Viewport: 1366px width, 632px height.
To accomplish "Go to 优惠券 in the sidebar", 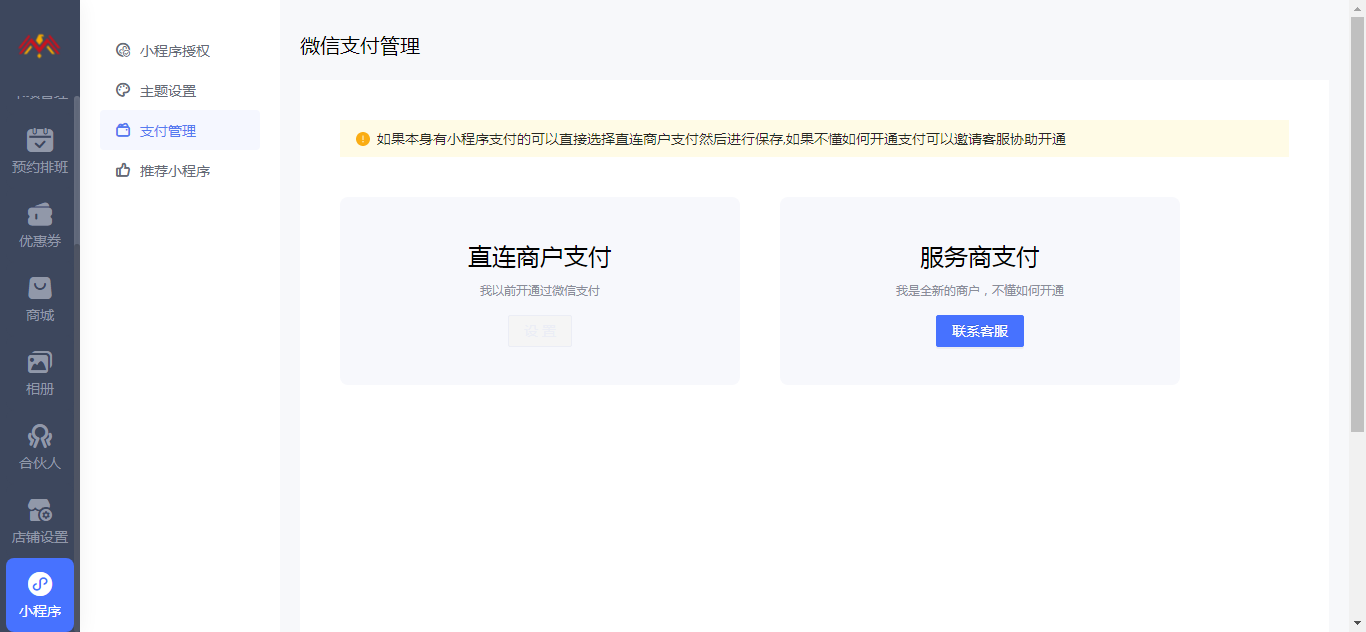I will 40,241.
